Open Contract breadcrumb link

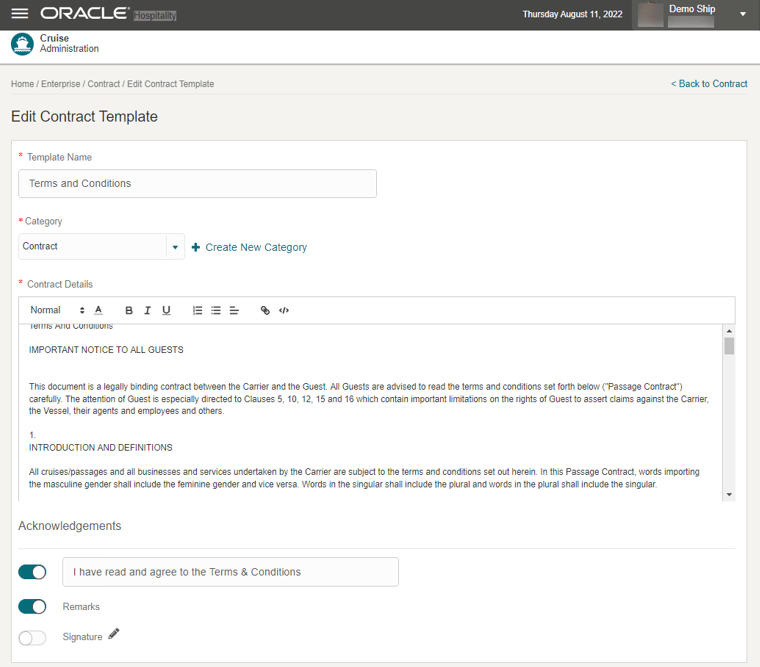click(x=104, y=84)
